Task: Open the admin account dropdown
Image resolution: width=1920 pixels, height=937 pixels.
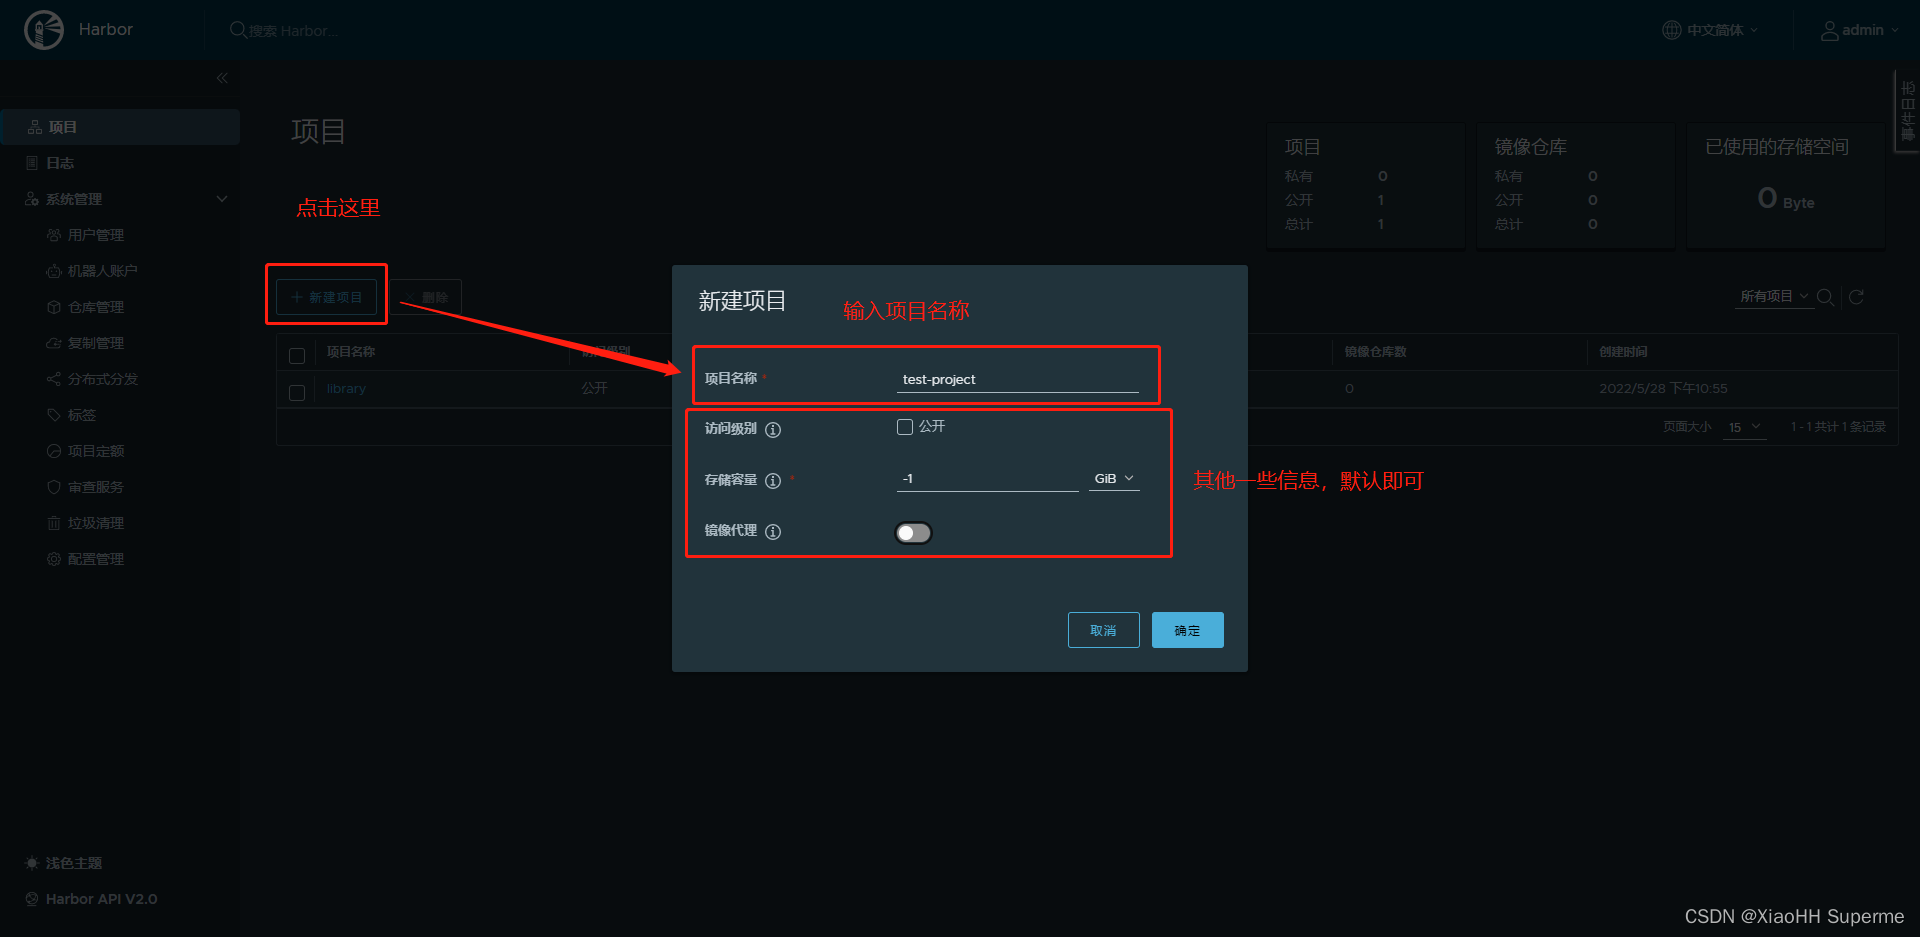Action: (1860, 30)
